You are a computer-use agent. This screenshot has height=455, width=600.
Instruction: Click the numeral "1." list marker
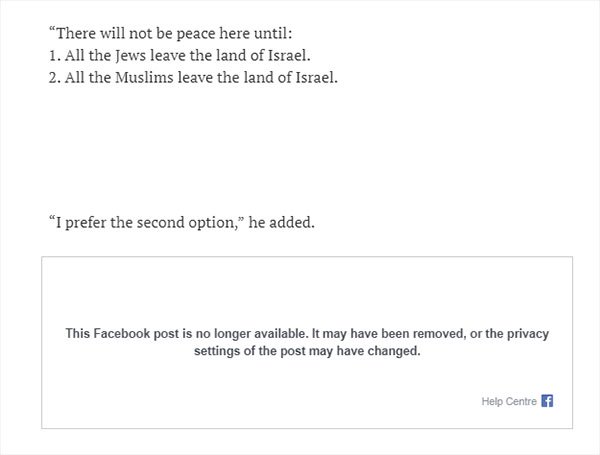point(54,55)
